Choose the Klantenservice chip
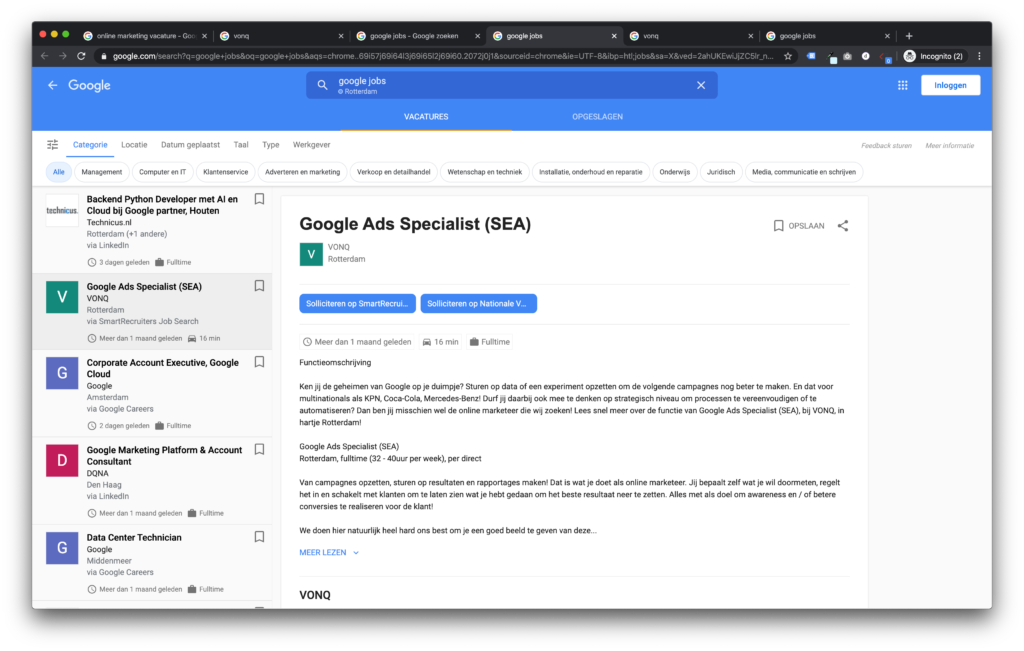This screenshot has height=651, width=1024. point(225,172)
